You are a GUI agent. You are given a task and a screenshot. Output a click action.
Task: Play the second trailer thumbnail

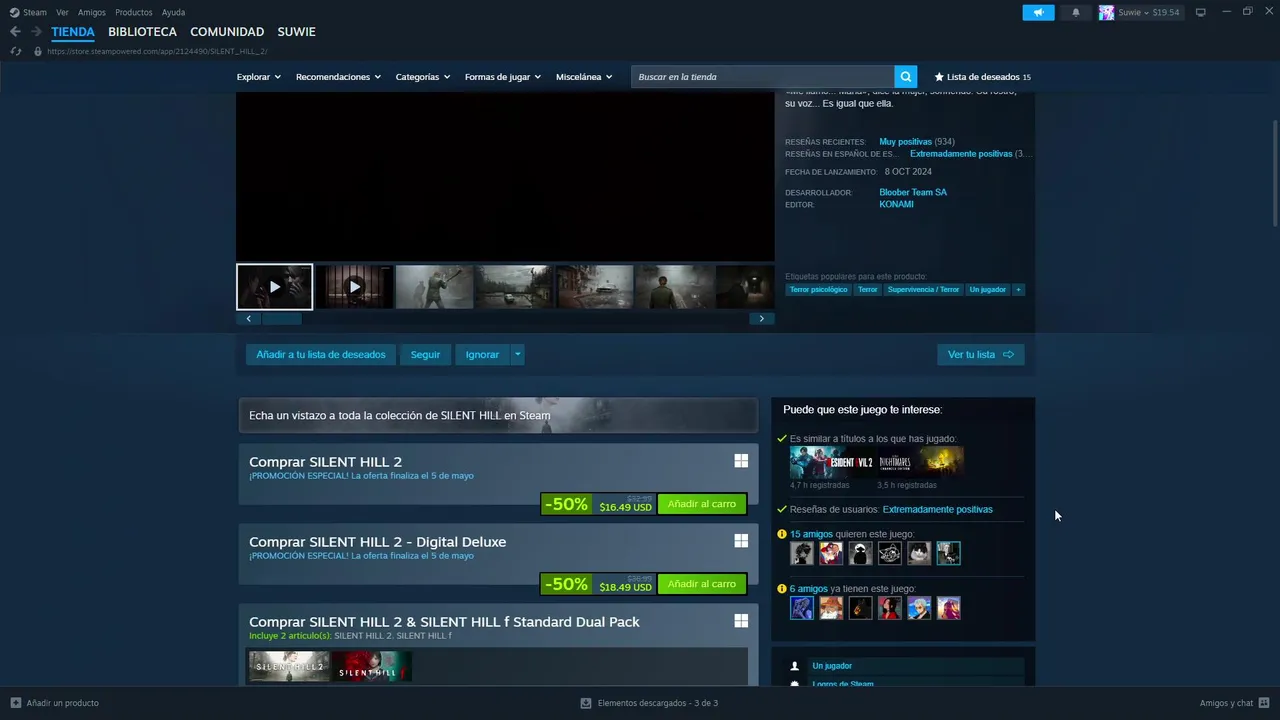(x=354, y=287)
